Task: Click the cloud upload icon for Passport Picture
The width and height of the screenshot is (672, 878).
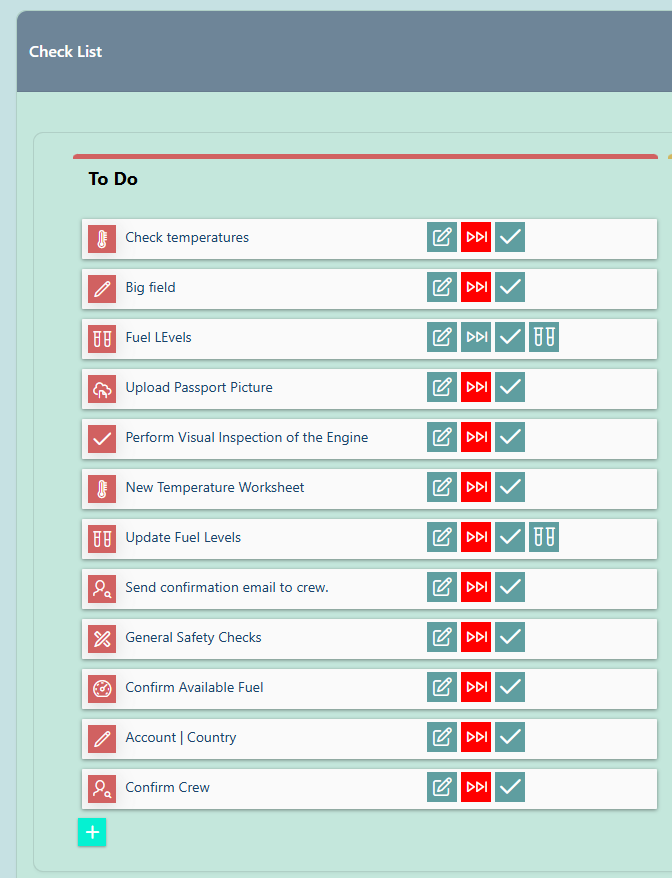Action: pyautogui.click(x=102, y=388)
